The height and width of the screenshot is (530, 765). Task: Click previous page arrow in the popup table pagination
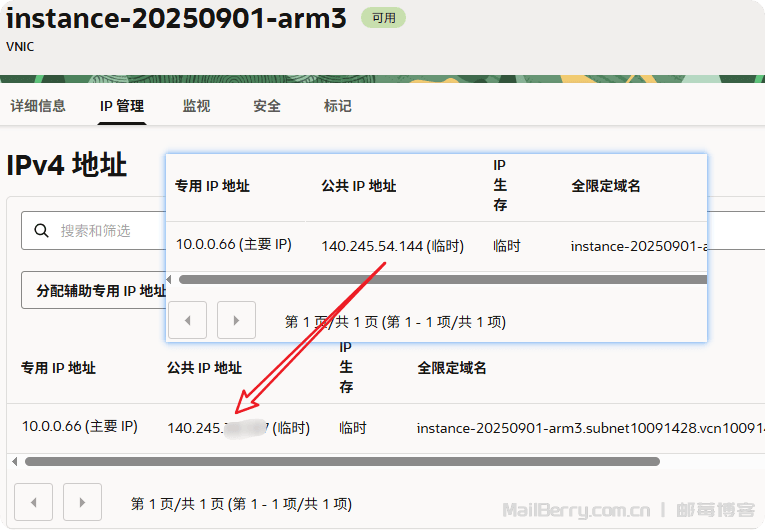coord(188,321)
